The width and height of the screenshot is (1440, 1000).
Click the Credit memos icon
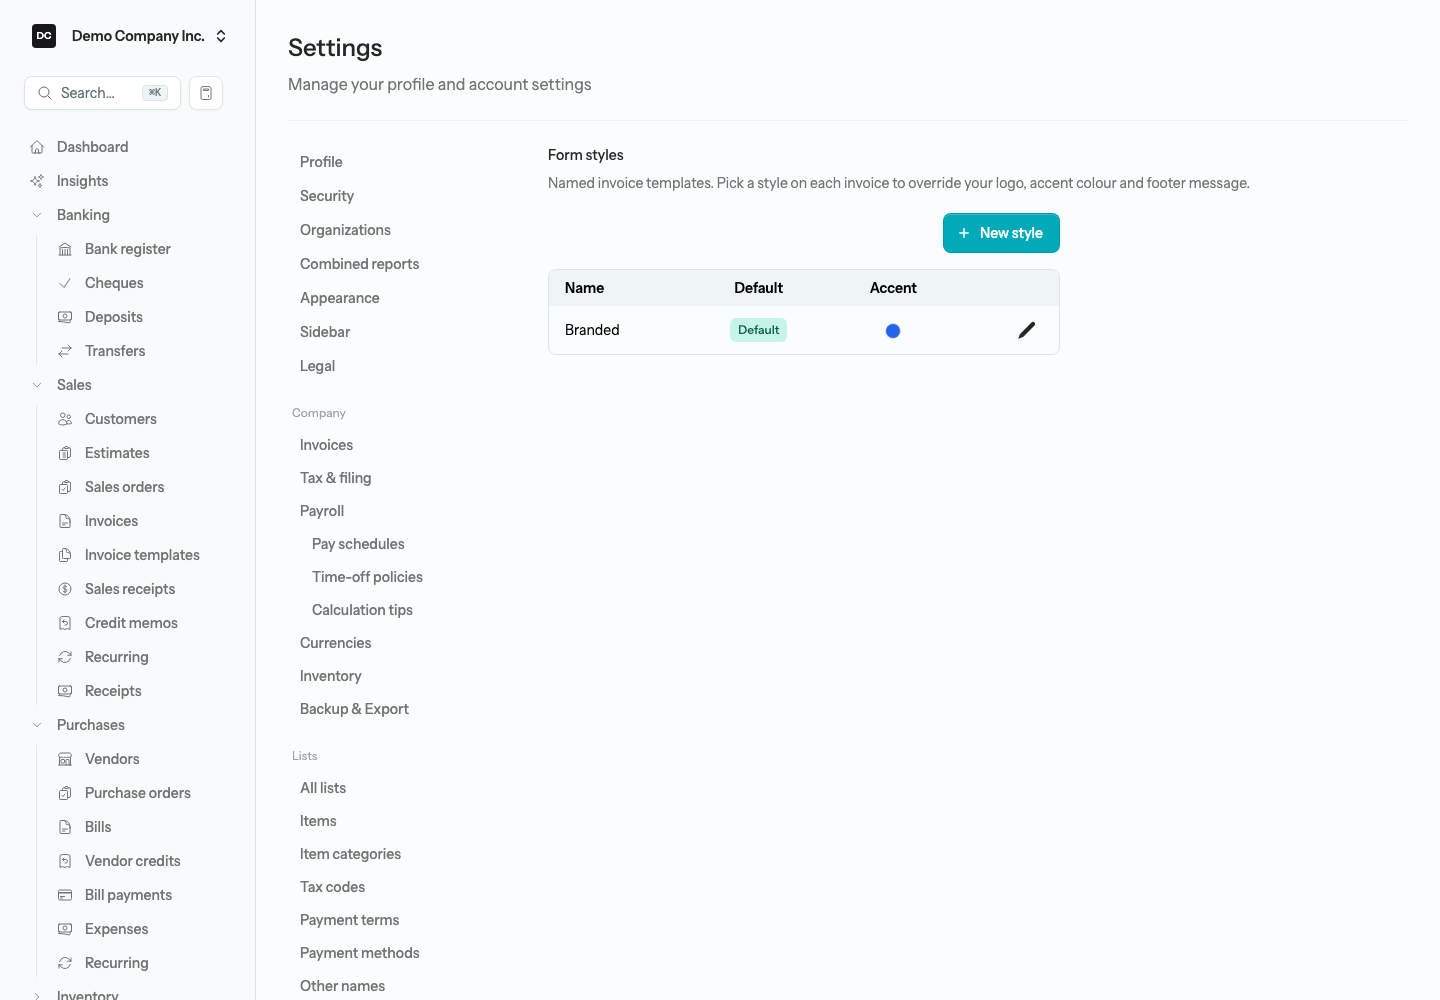click(65, 623)
